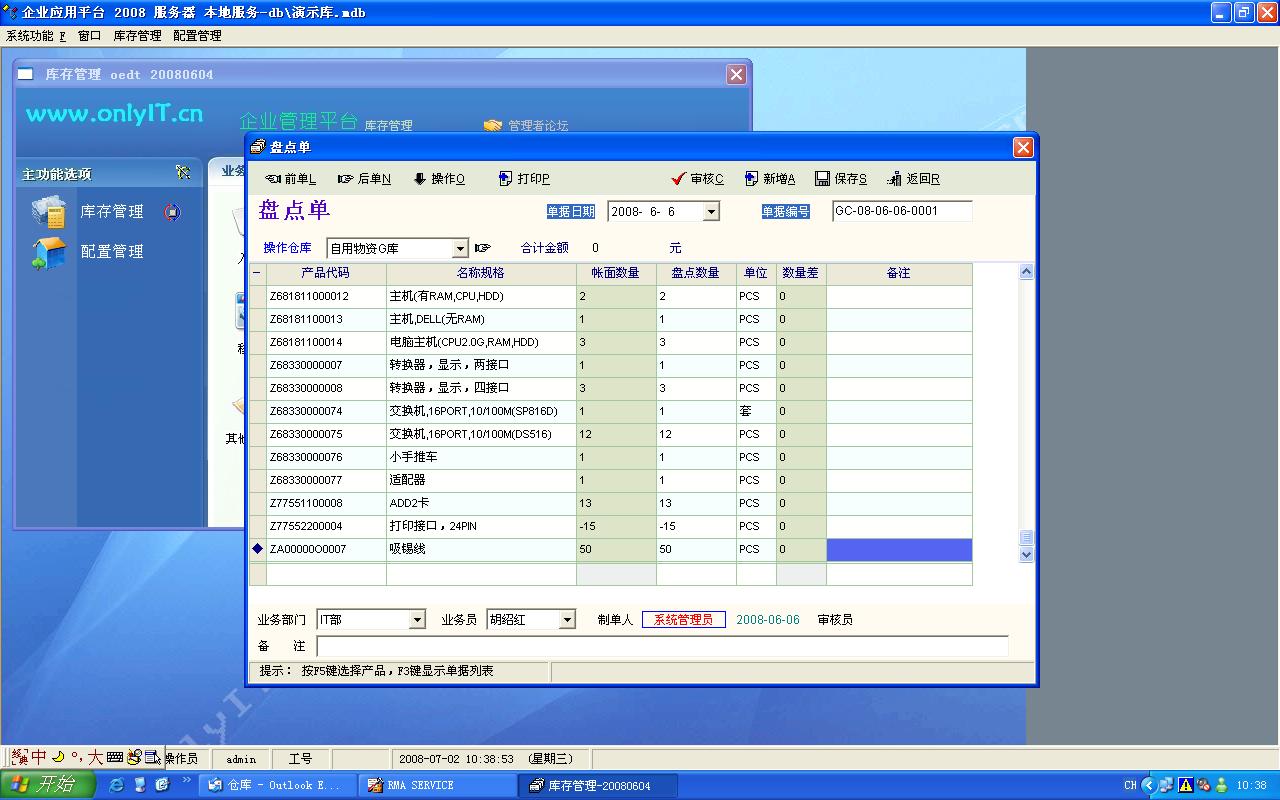Open the 操作 down-arrow toolbar button

click(x=439, y=179)
